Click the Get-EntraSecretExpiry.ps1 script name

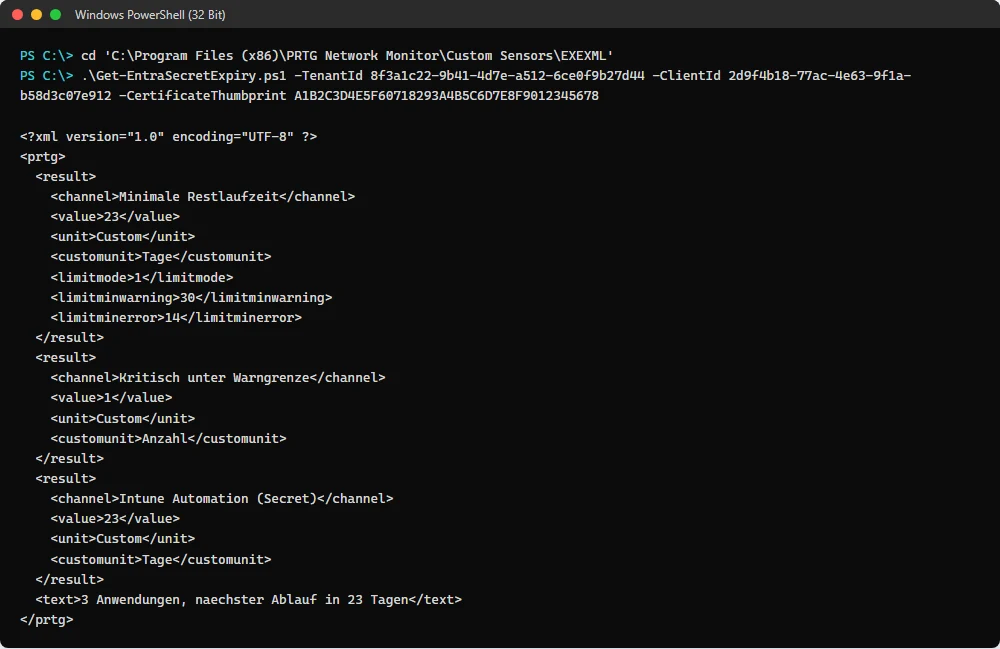tap(184, 75)
